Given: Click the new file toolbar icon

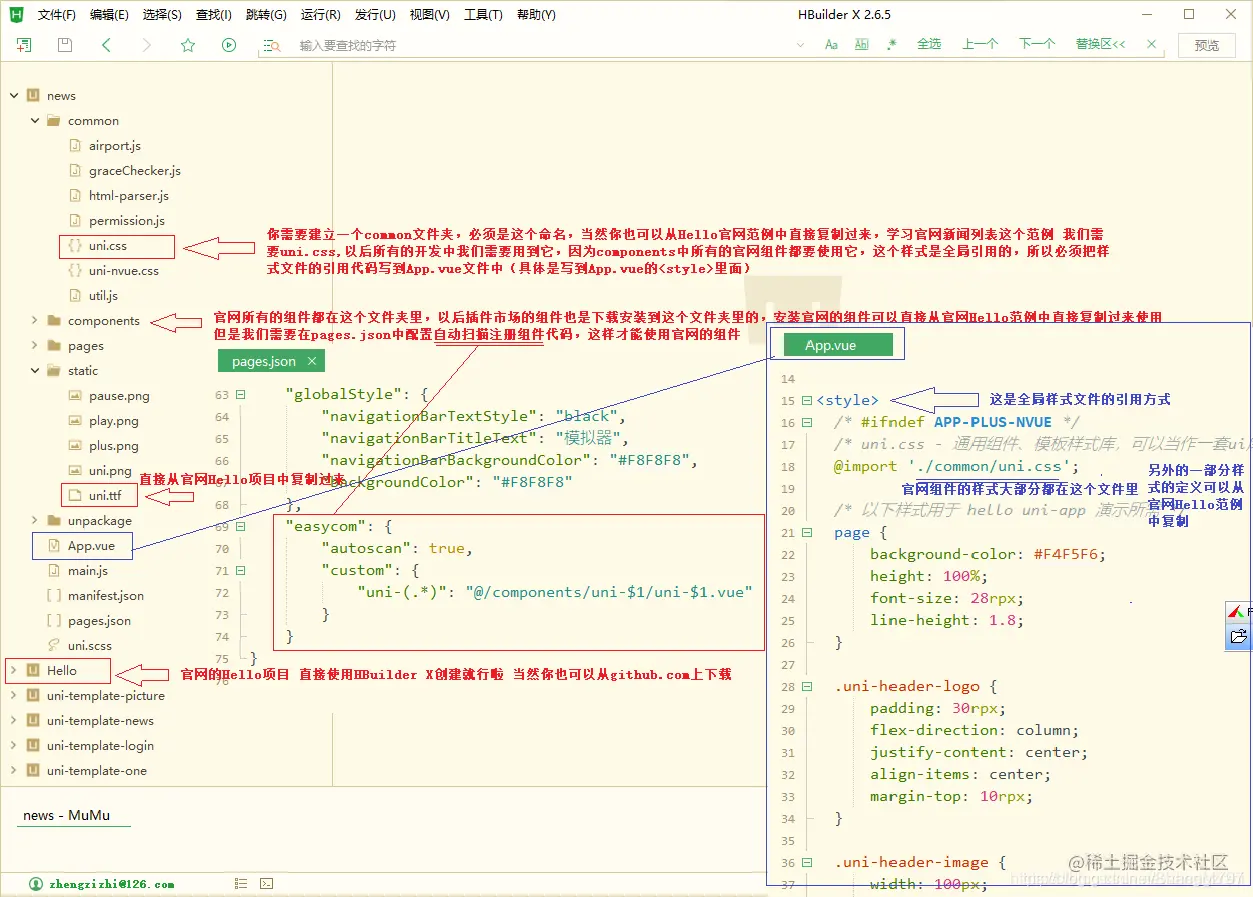Looking at the screenshot, I should pyautogui.click(x=24, y=45).
